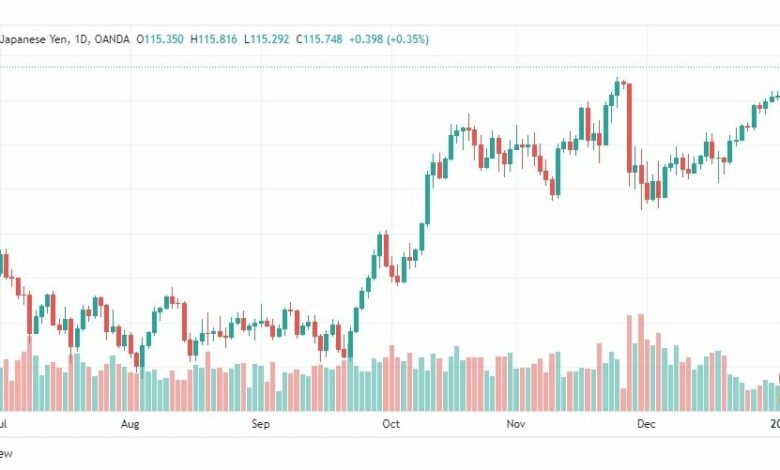Viewport: 780px width, 470px height.
Task: Click the +0.398 (+0.35%) change readout
Action: (x=389, y=39)
